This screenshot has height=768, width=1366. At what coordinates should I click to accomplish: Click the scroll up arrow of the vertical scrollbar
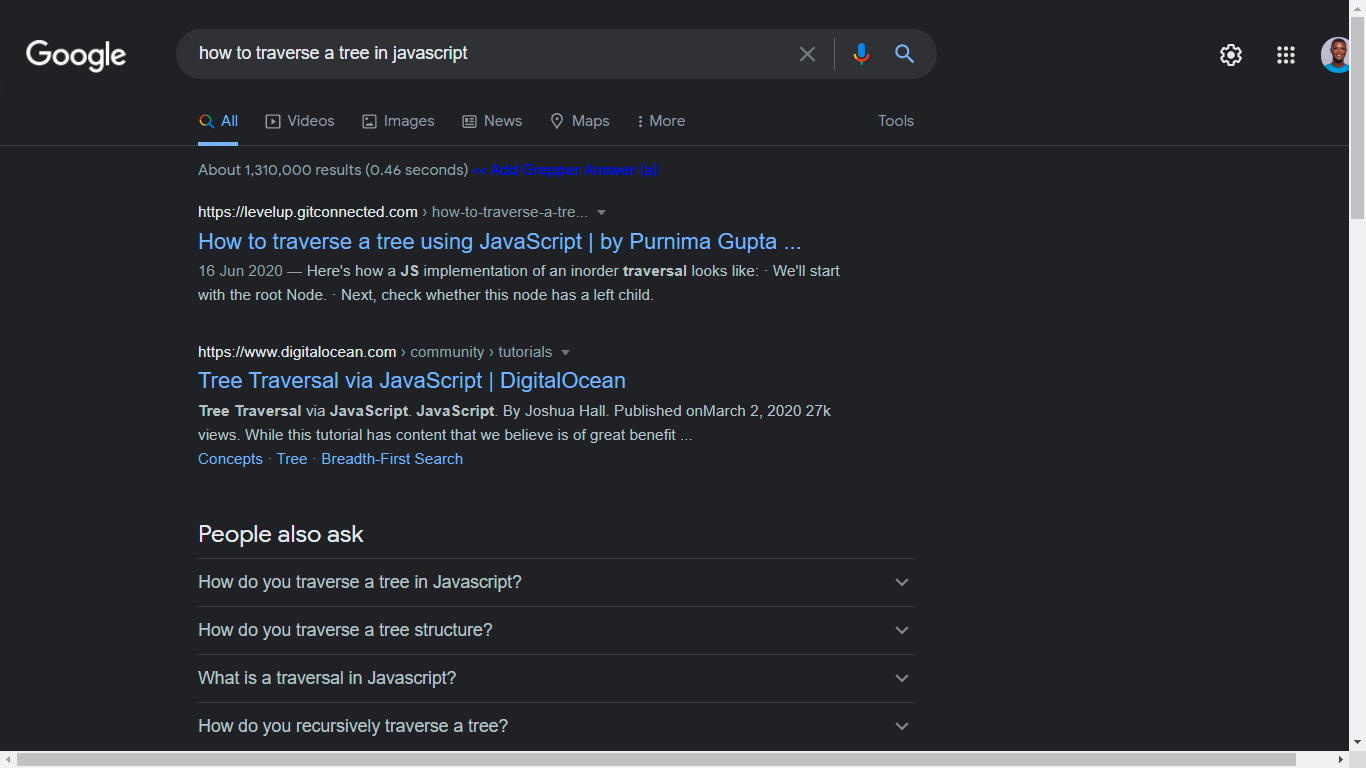click(x=1357, y=6)
